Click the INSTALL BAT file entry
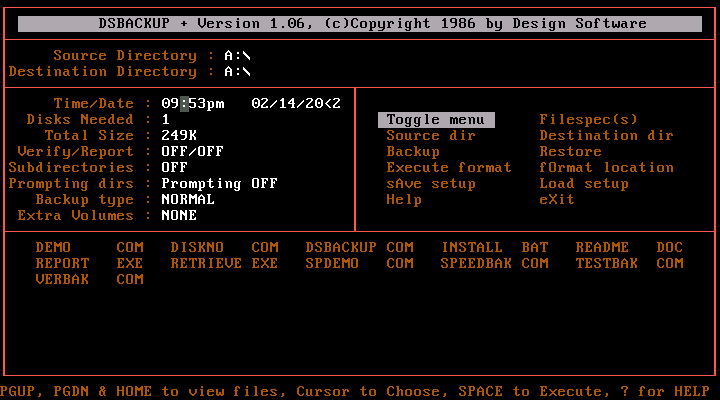The height and width of the screenshot is (400, 720). (495, 248)
